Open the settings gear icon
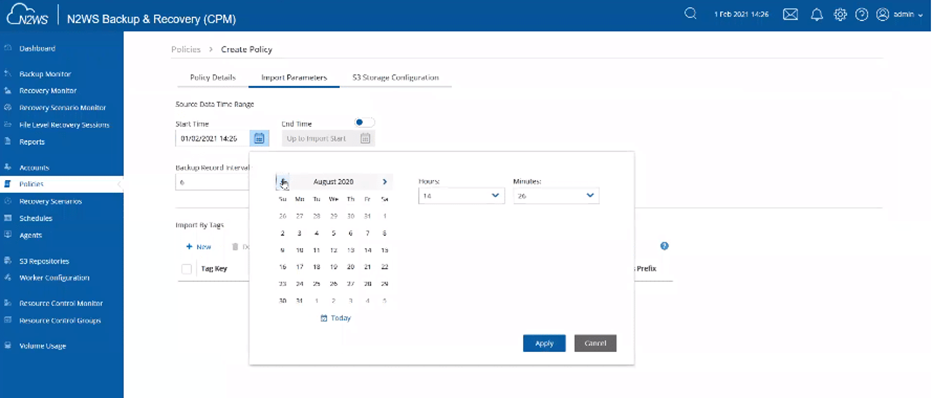This screenshot has height=398, width=932. coord(840,15)
